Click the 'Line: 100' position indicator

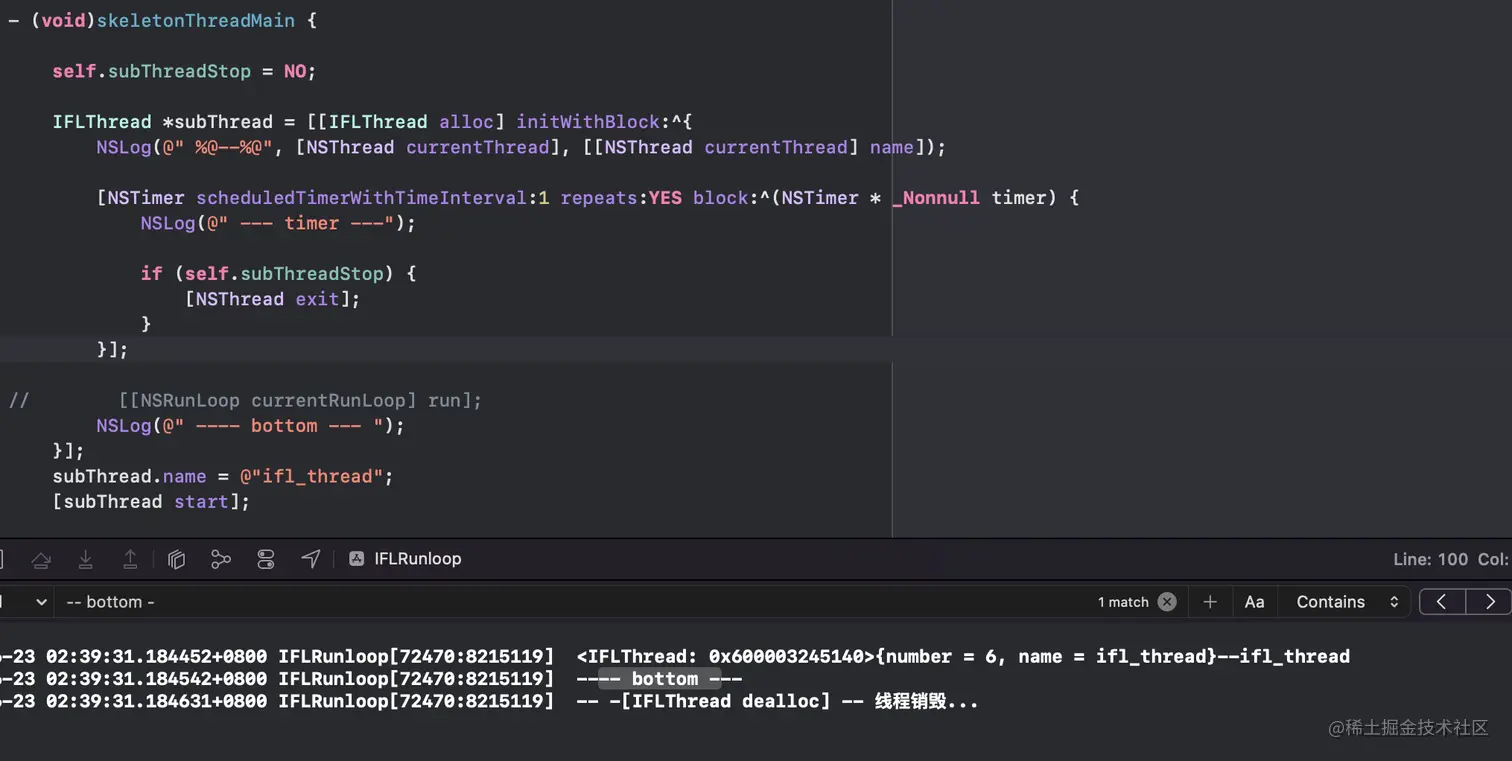(1431, 559)
